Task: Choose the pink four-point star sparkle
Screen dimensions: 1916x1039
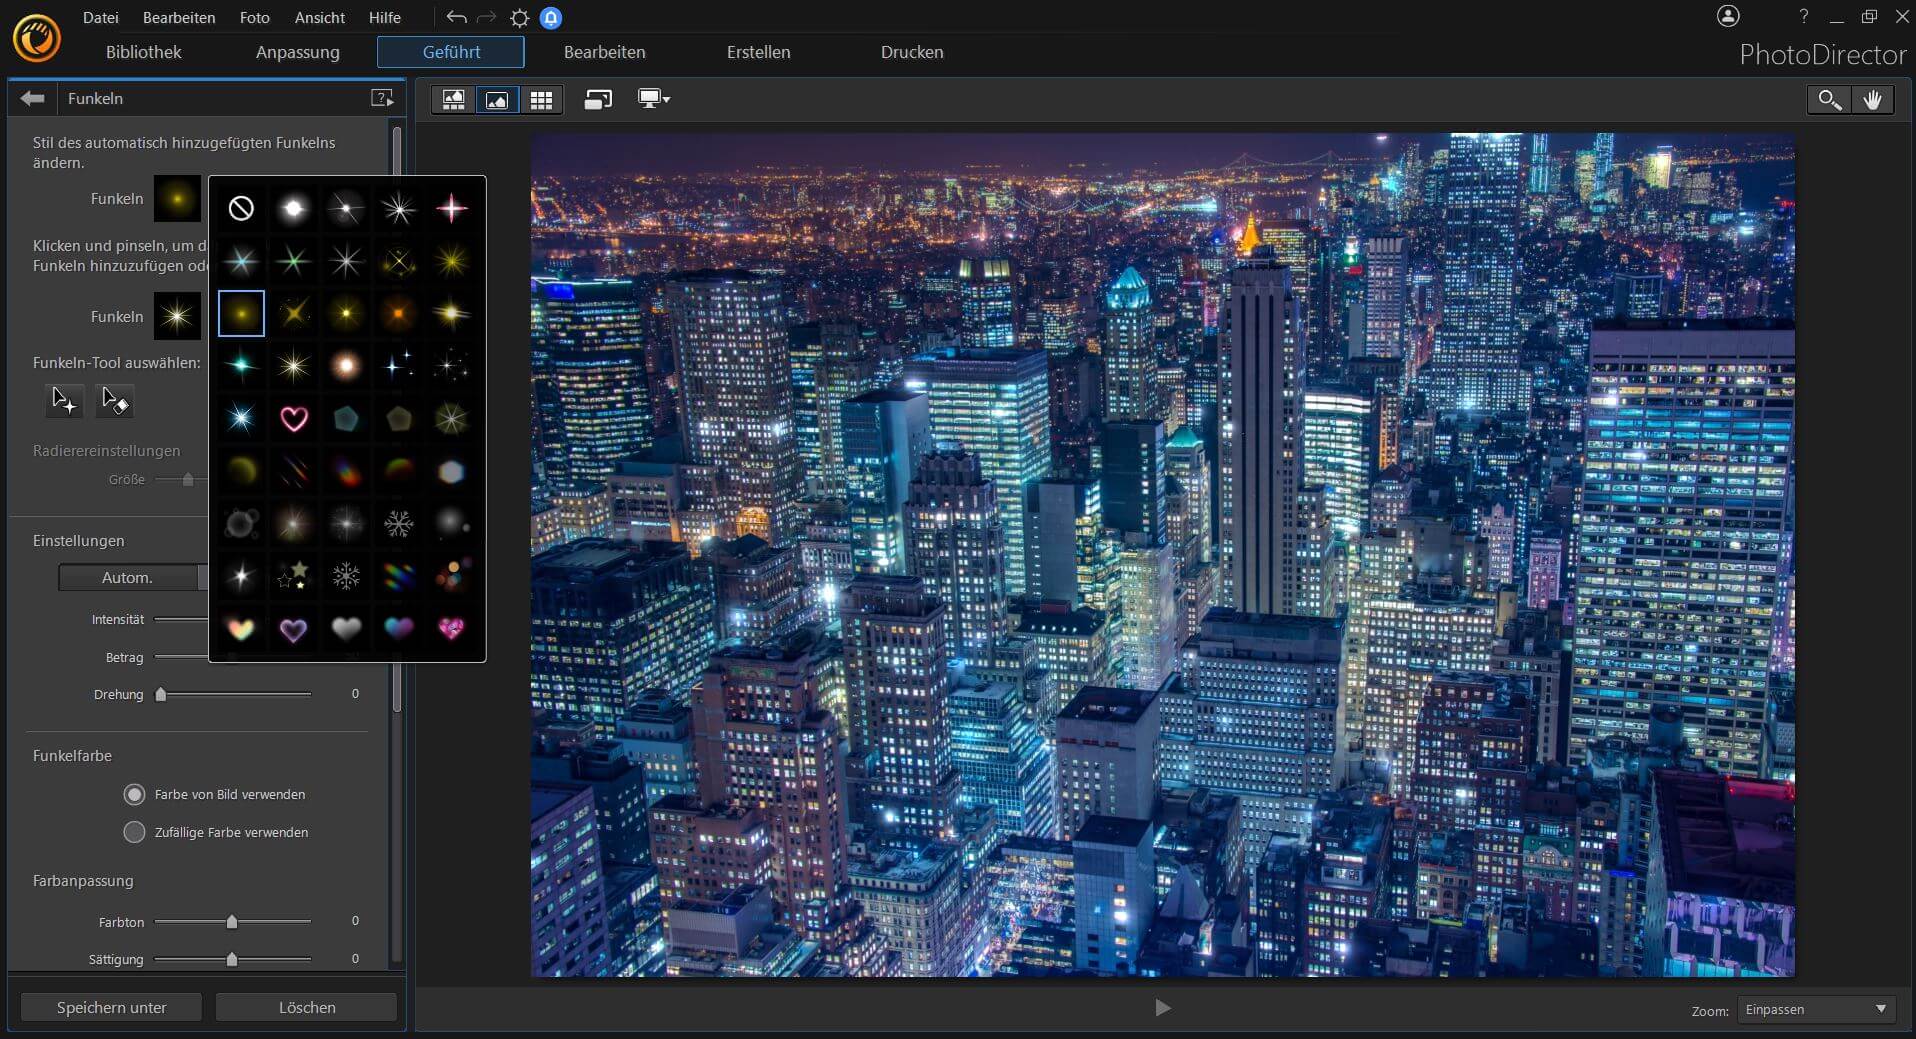Action: coord(452,208)
